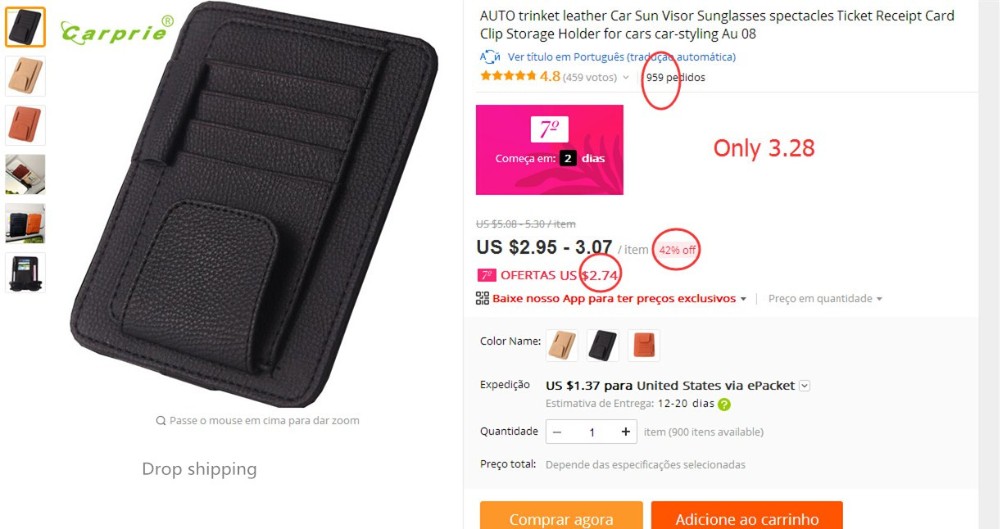The height and width of the screenshot is (529, 1000).
Task: Click the quantity input field
Action: (x=592, y=432)
